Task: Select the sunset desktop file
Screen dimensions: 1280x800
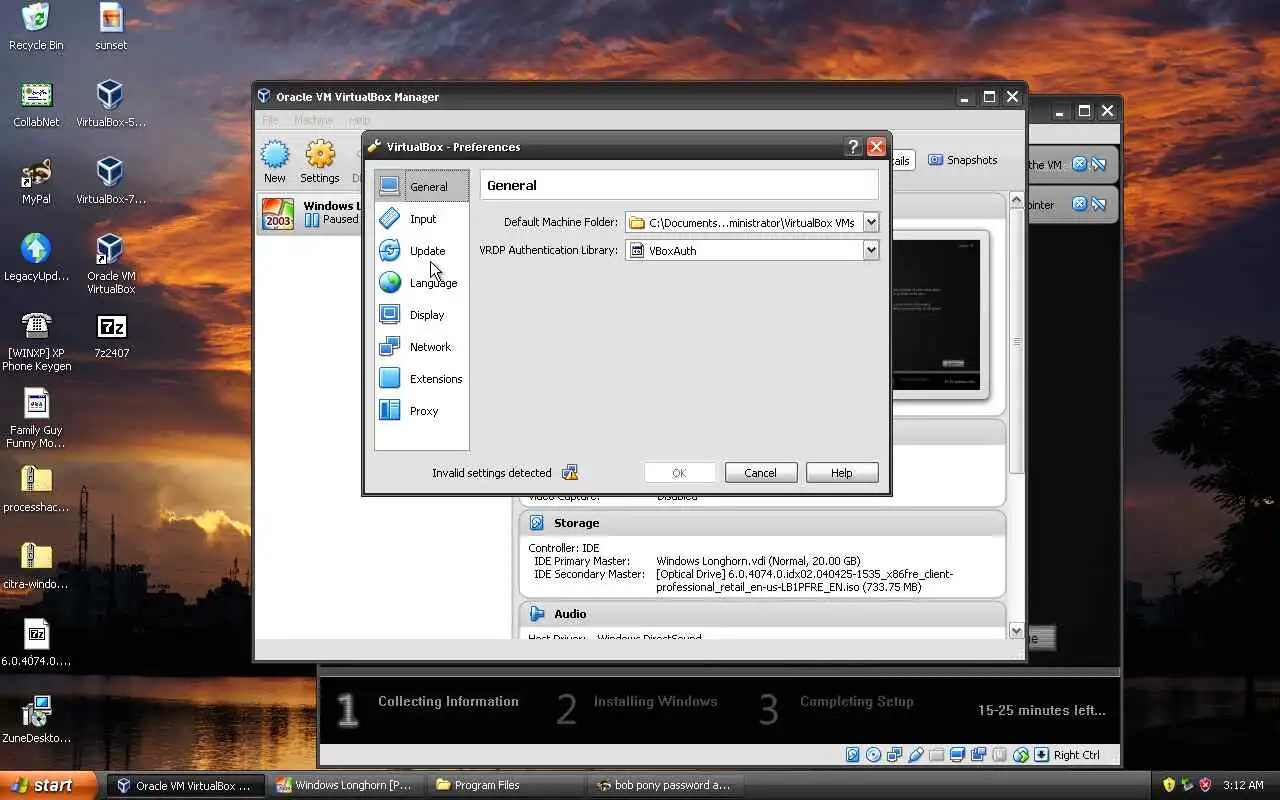Action: (111, 27)
